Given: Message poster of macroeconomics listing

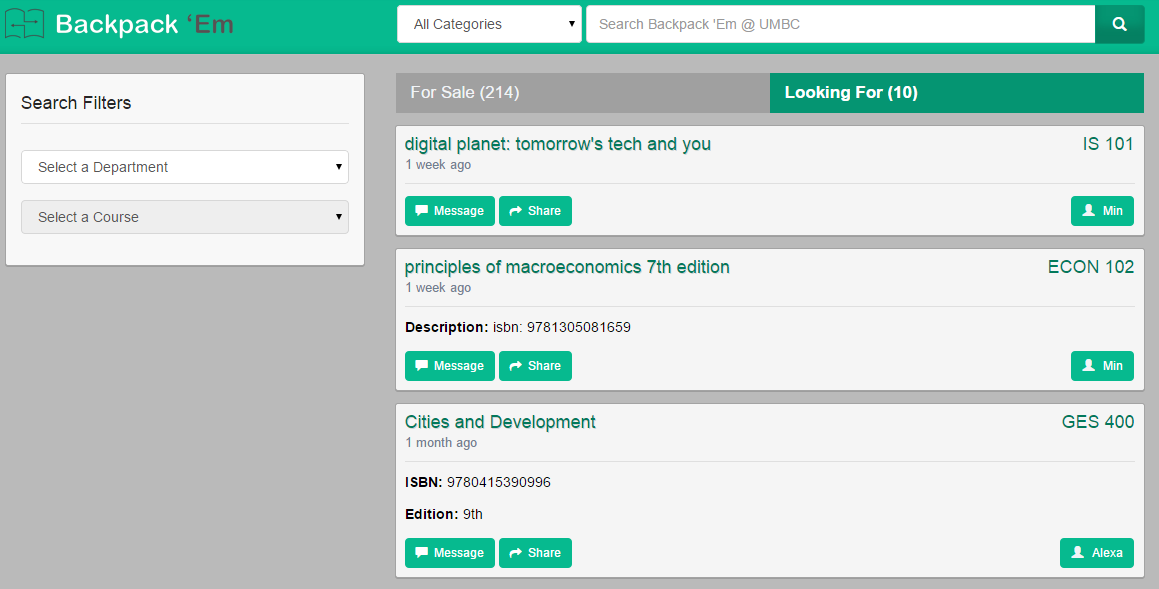Looking at the screenshot, I should [x=449, y=366].
